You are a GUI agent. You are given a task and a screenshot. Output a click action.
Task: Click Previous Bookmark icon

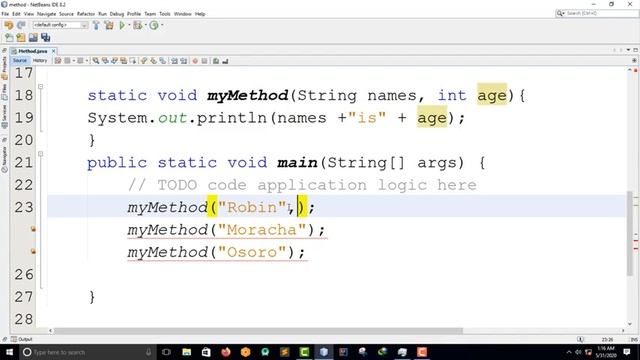pyautogui.click(x=144, y=61)
